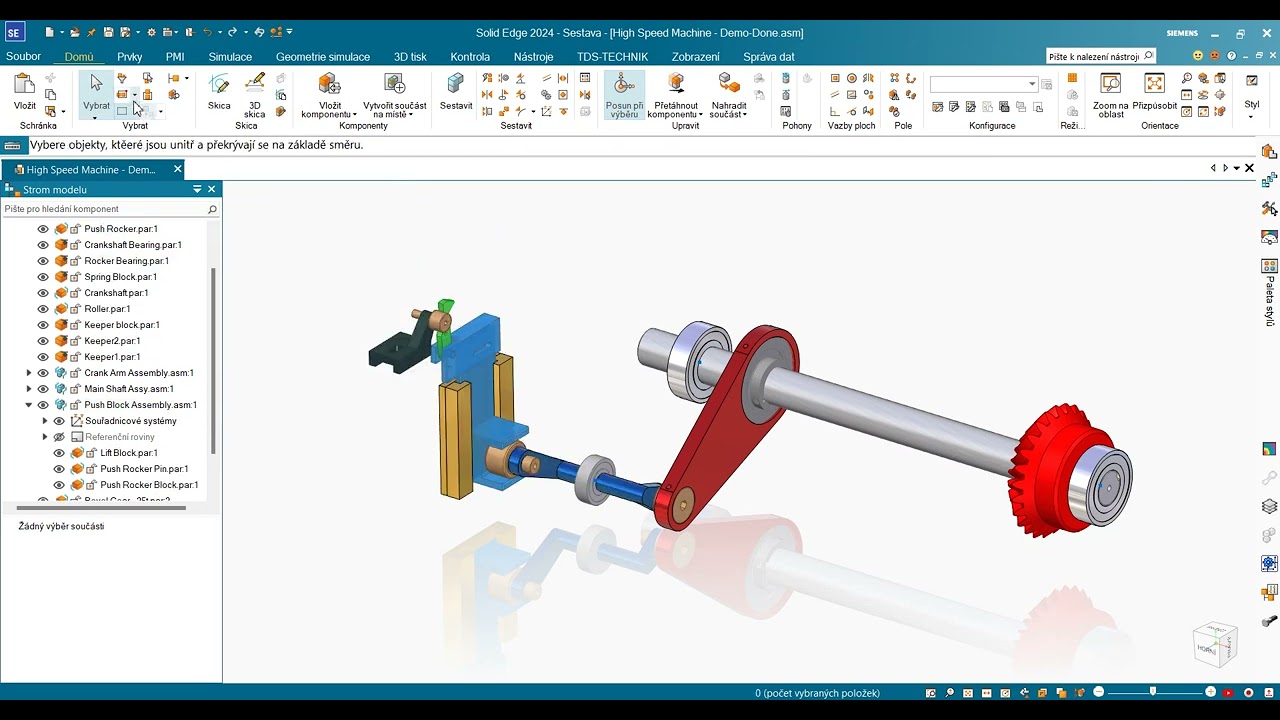Click the undo arrow in quick access toolbar
Screen dimensions: 1280x720
click(x=207, y=32)
